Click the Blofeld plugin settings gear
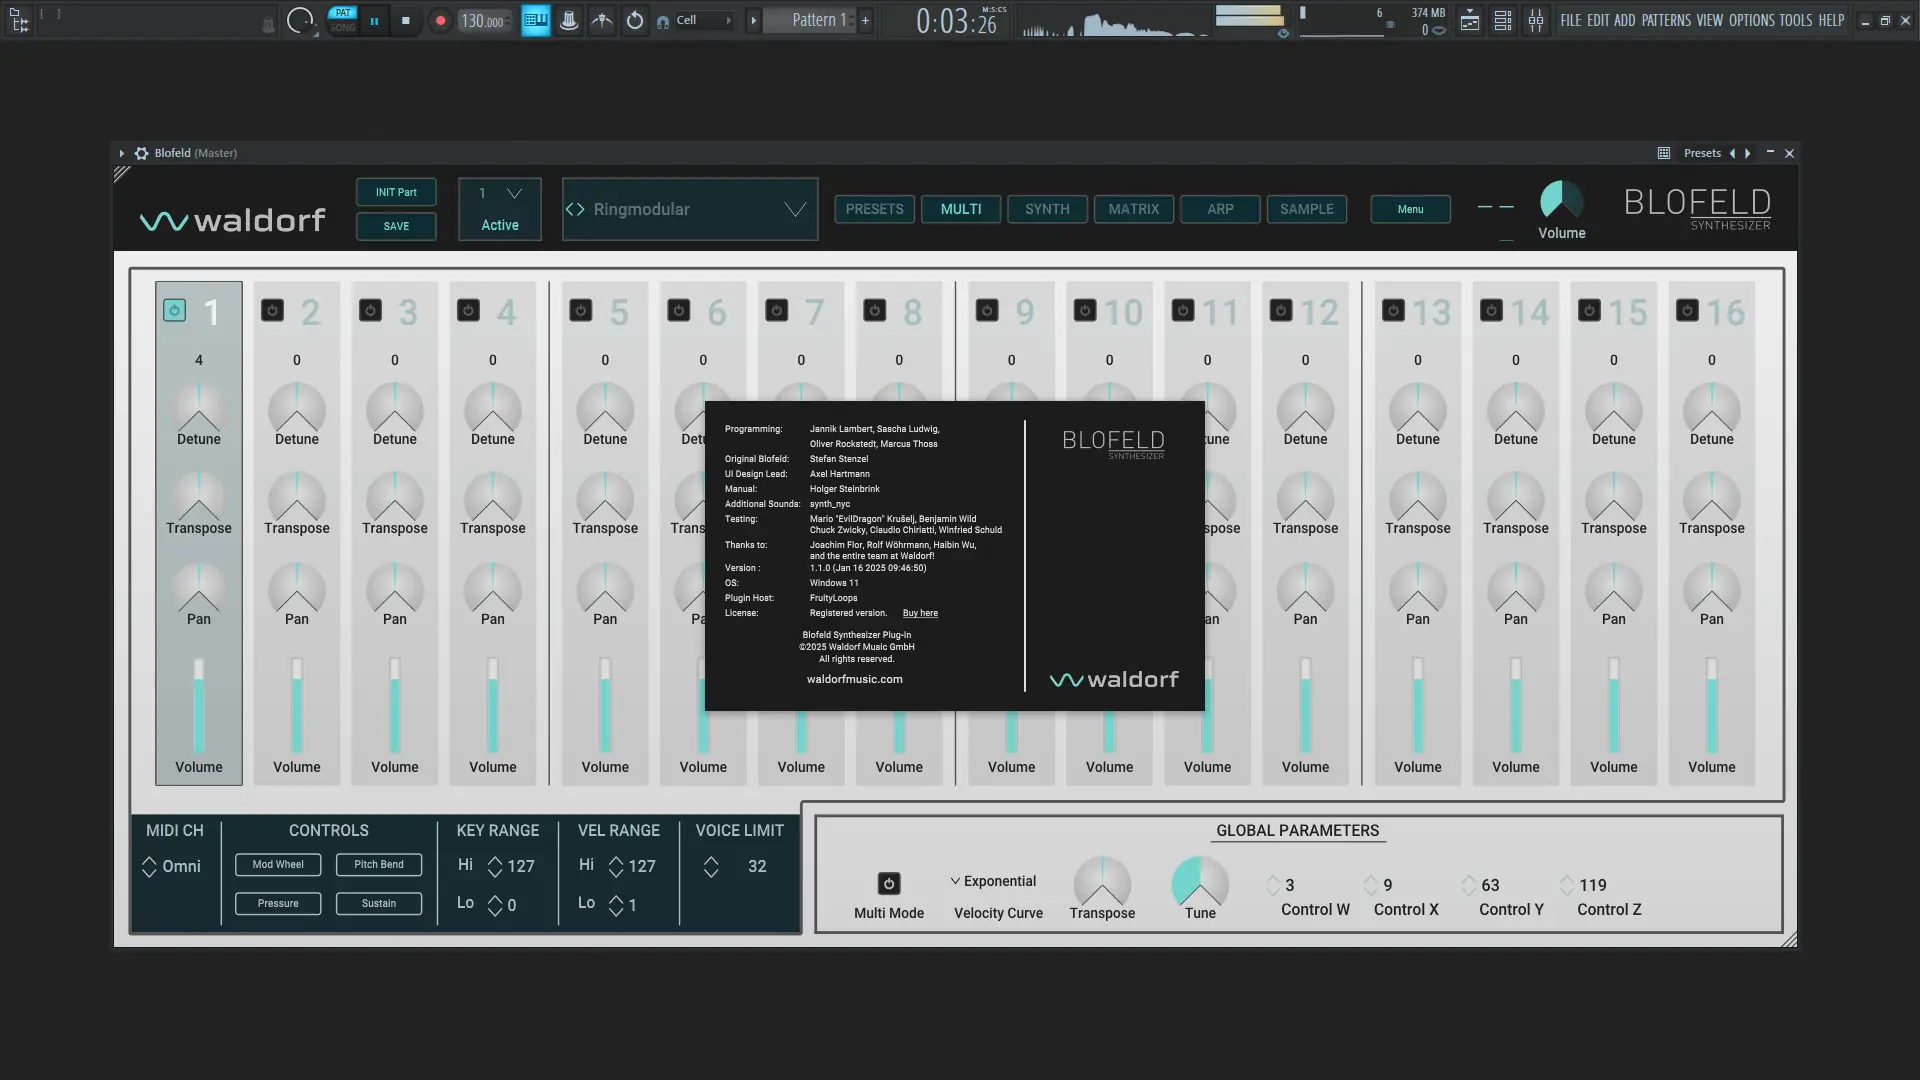 141,153
